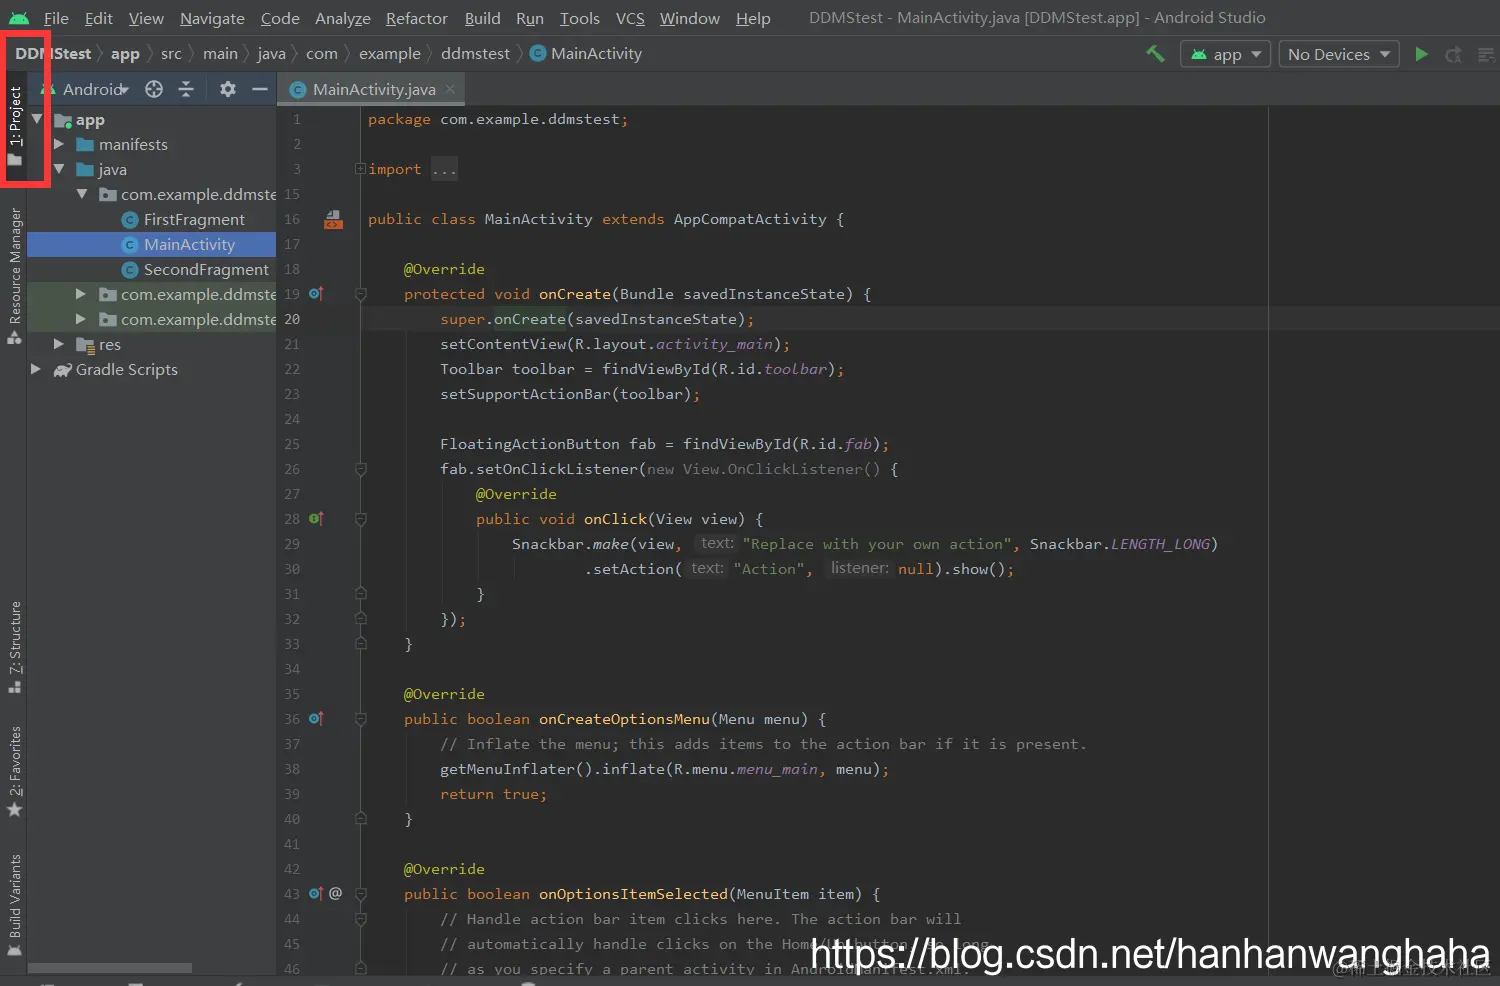Click activity_main in setContentView line
Screen dimensions: 1500x986
click(713, 344)
